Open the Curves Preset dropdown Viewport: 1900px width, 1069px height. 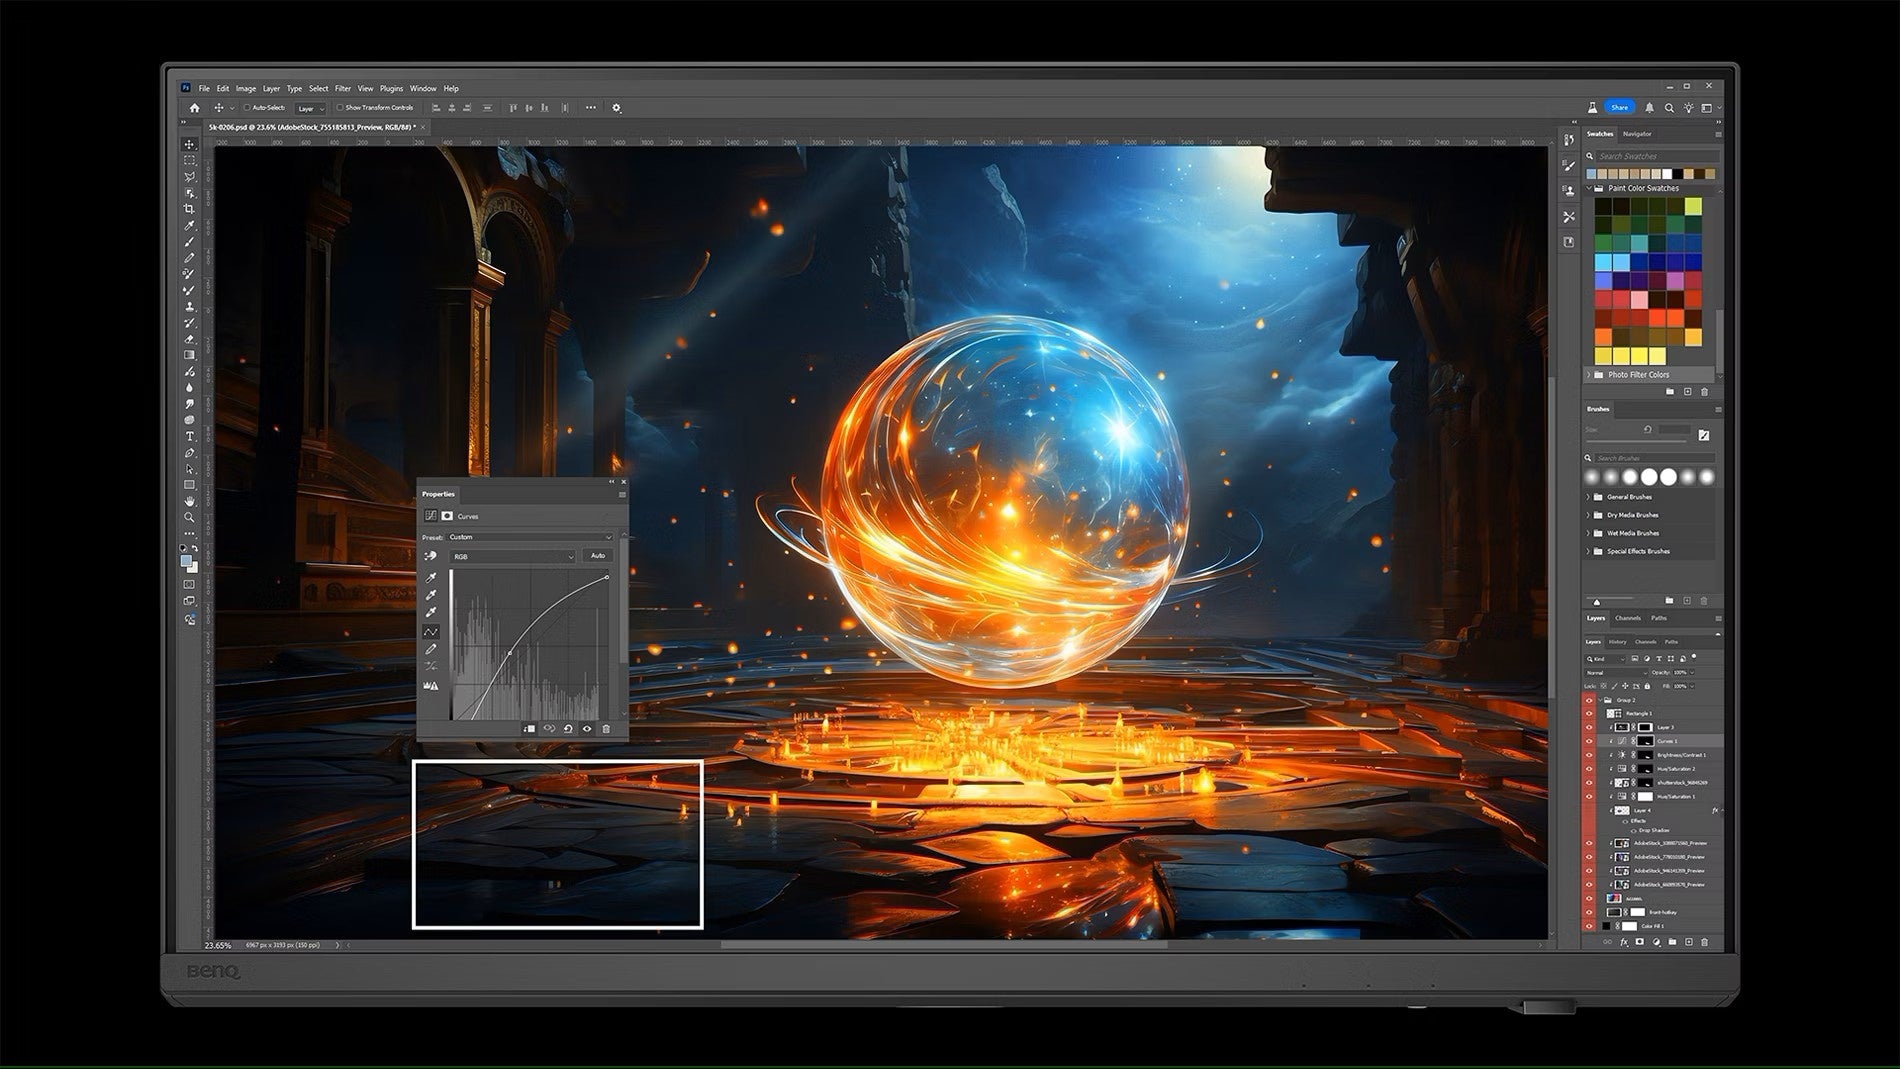(530, 537)
